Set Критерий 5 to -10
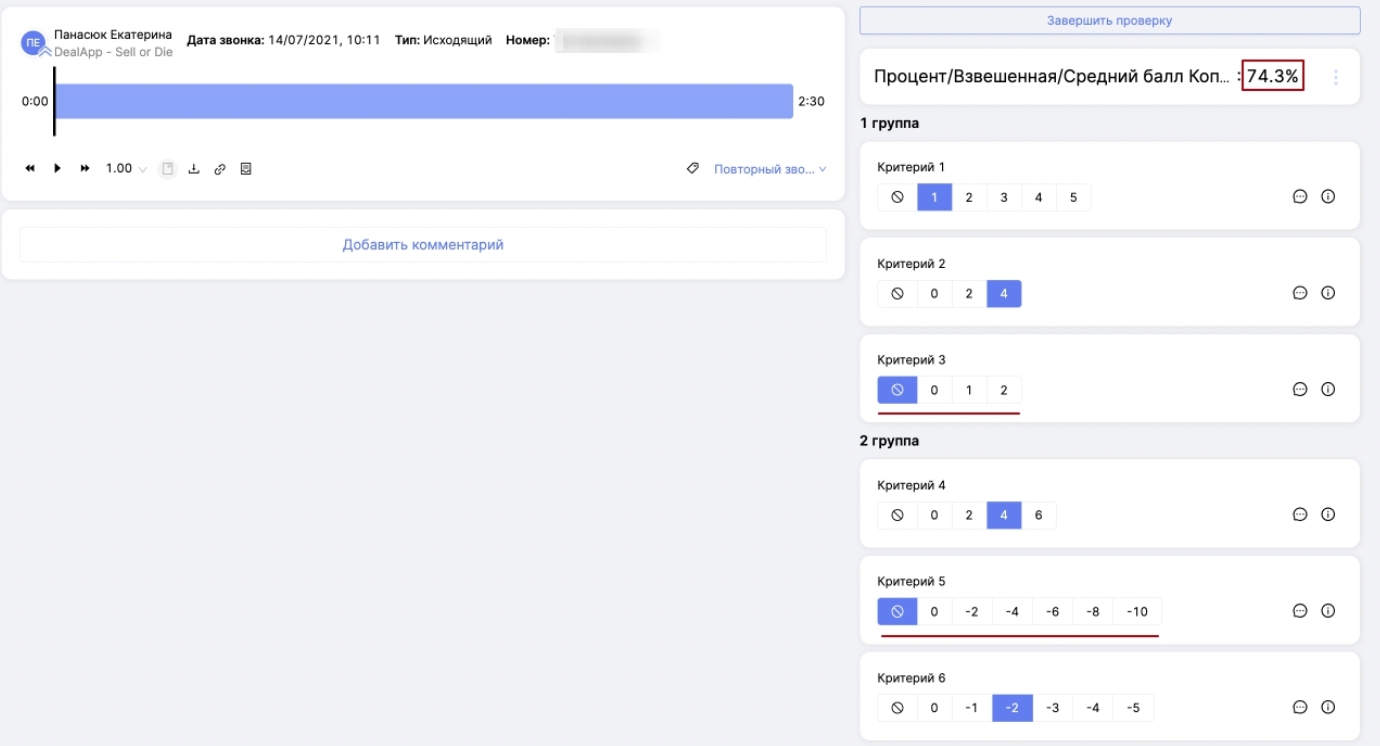Screen dimensions: 1380x746 (x=1137, y=612)
